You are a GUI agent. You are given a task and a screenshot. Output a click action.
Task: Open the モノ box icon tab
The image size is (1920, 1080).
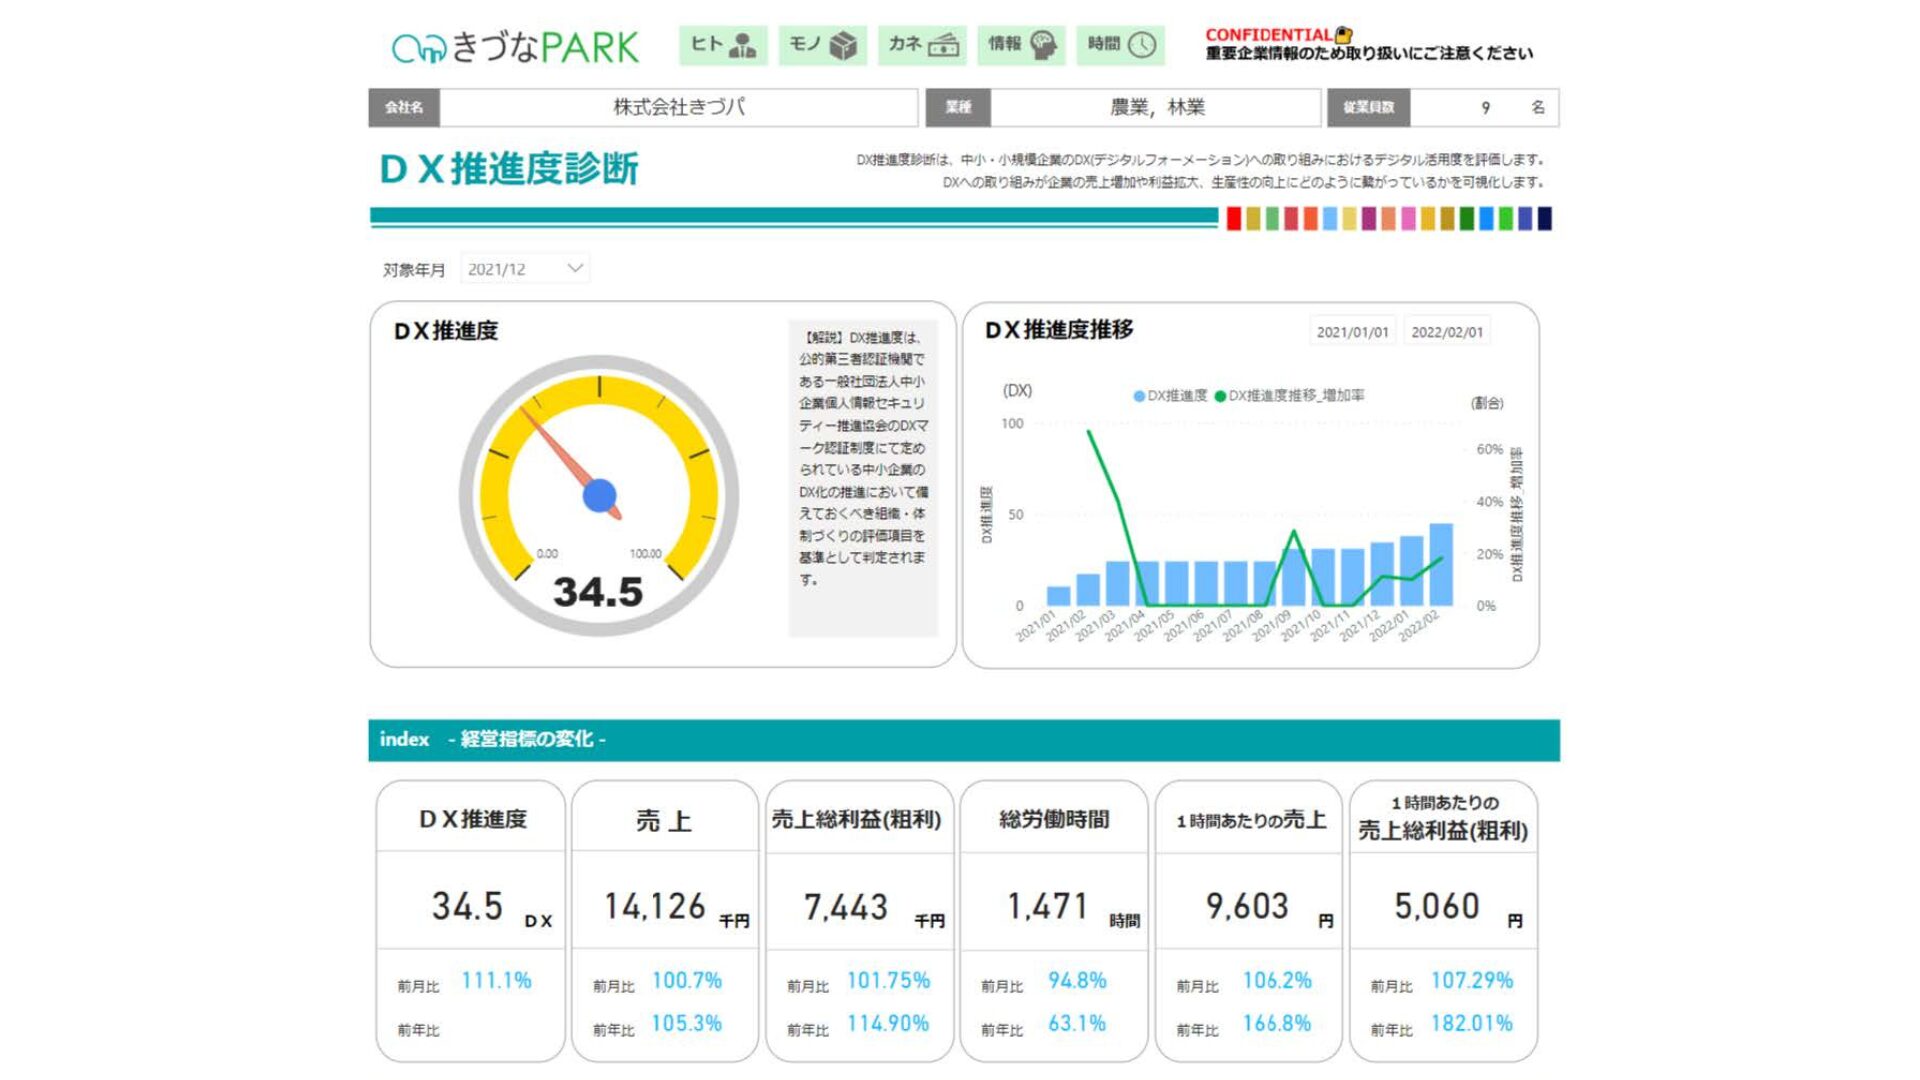click(x=822, y=45)
